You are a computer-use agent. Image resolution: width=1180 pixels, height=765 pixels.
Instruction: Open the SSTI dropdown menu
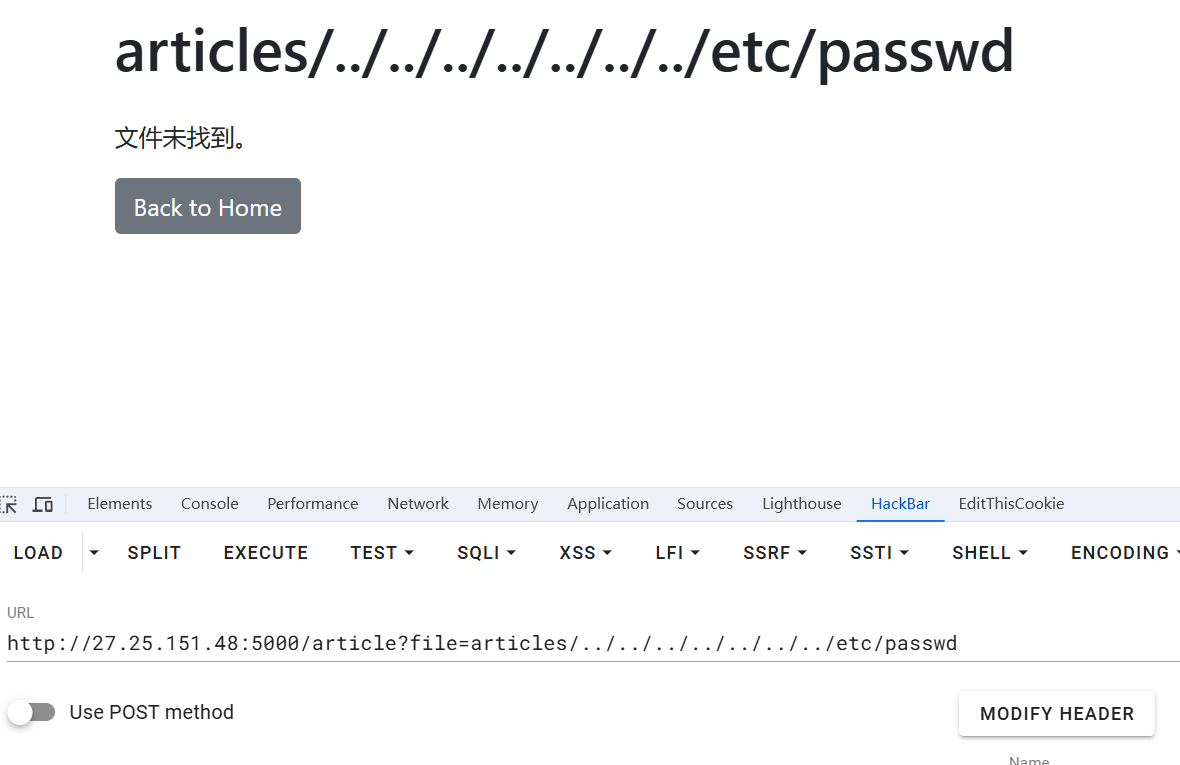tap(879, 553)
